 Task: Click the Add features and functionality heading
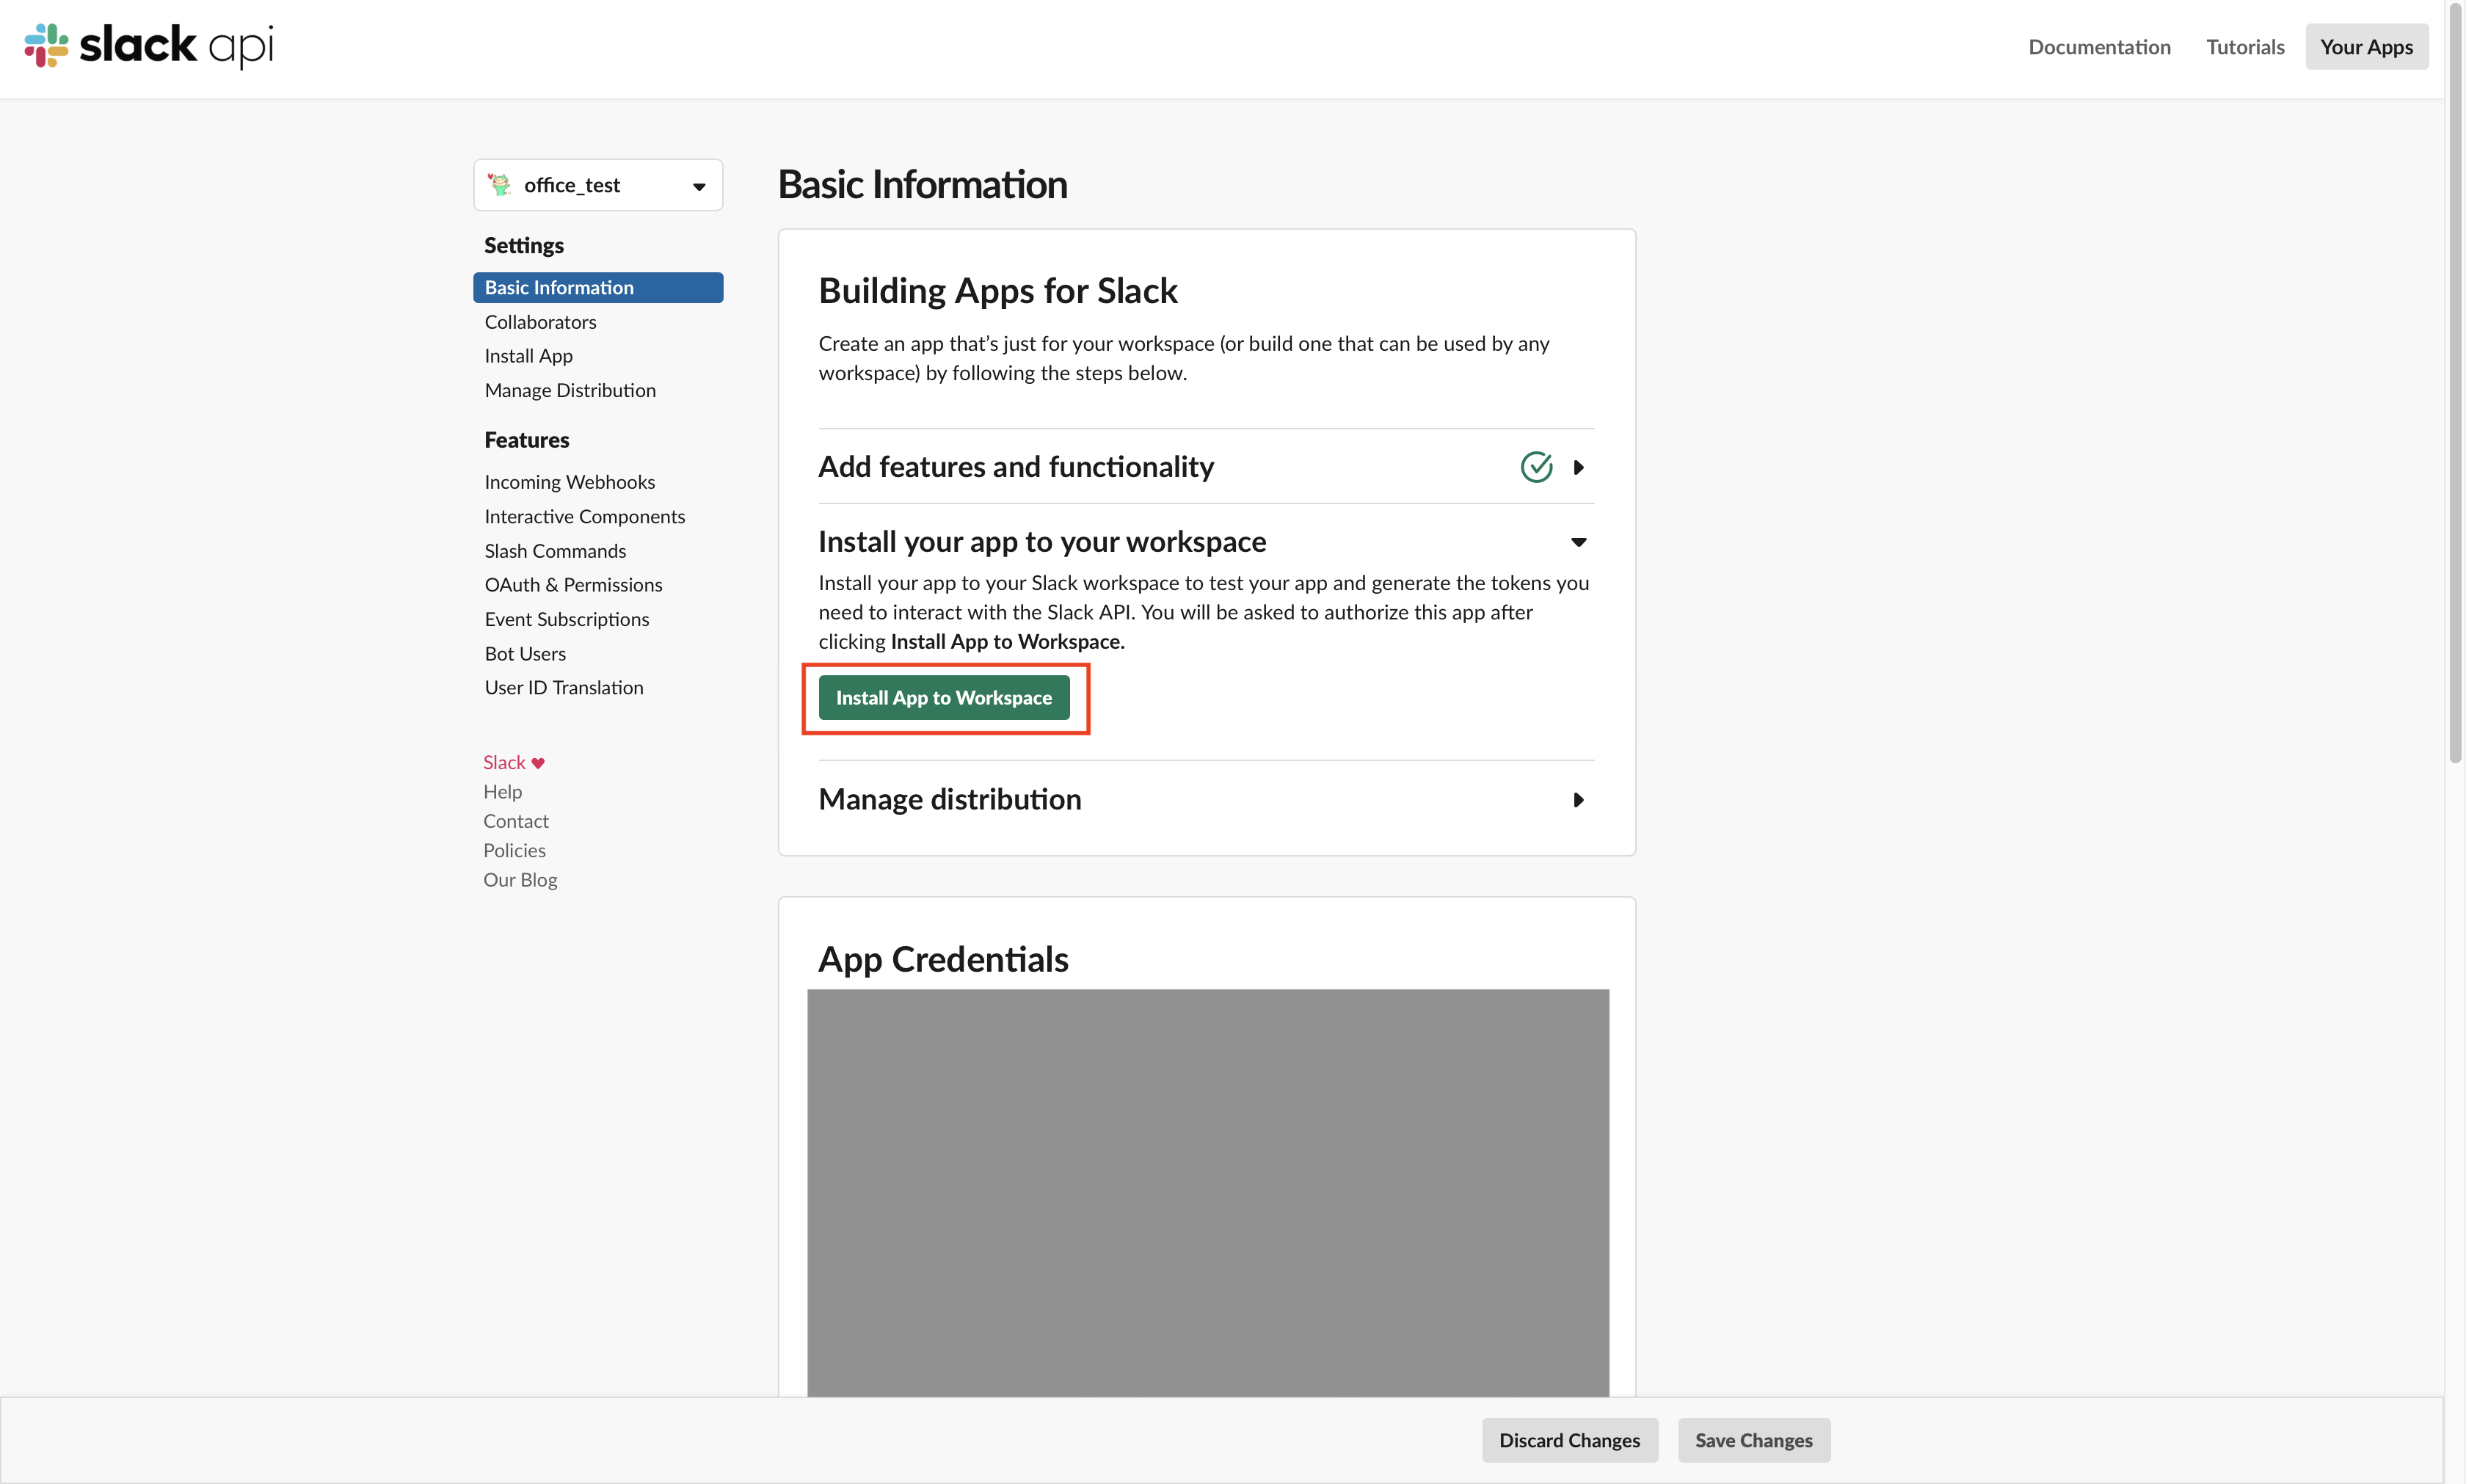coord(1016,467)
